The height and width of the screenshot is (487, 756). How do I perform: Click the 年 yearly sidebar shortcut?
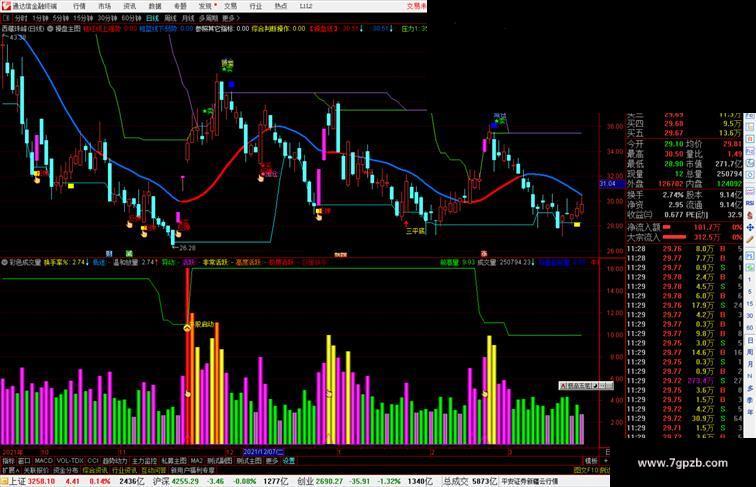coord(750,411)
